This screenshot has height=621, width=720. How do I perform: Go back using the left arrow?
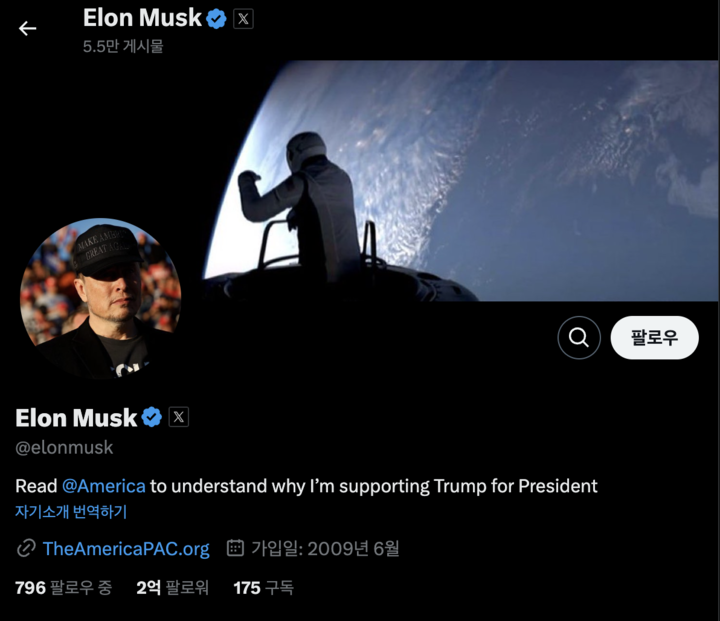(x=27, y=28)
